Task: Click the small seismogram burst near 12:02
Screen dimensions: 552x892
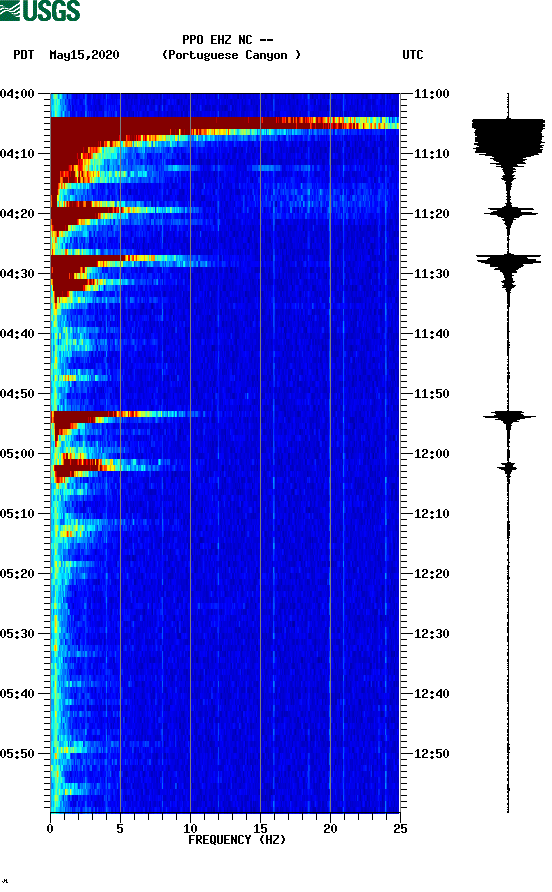Action: tap(508, 468)
